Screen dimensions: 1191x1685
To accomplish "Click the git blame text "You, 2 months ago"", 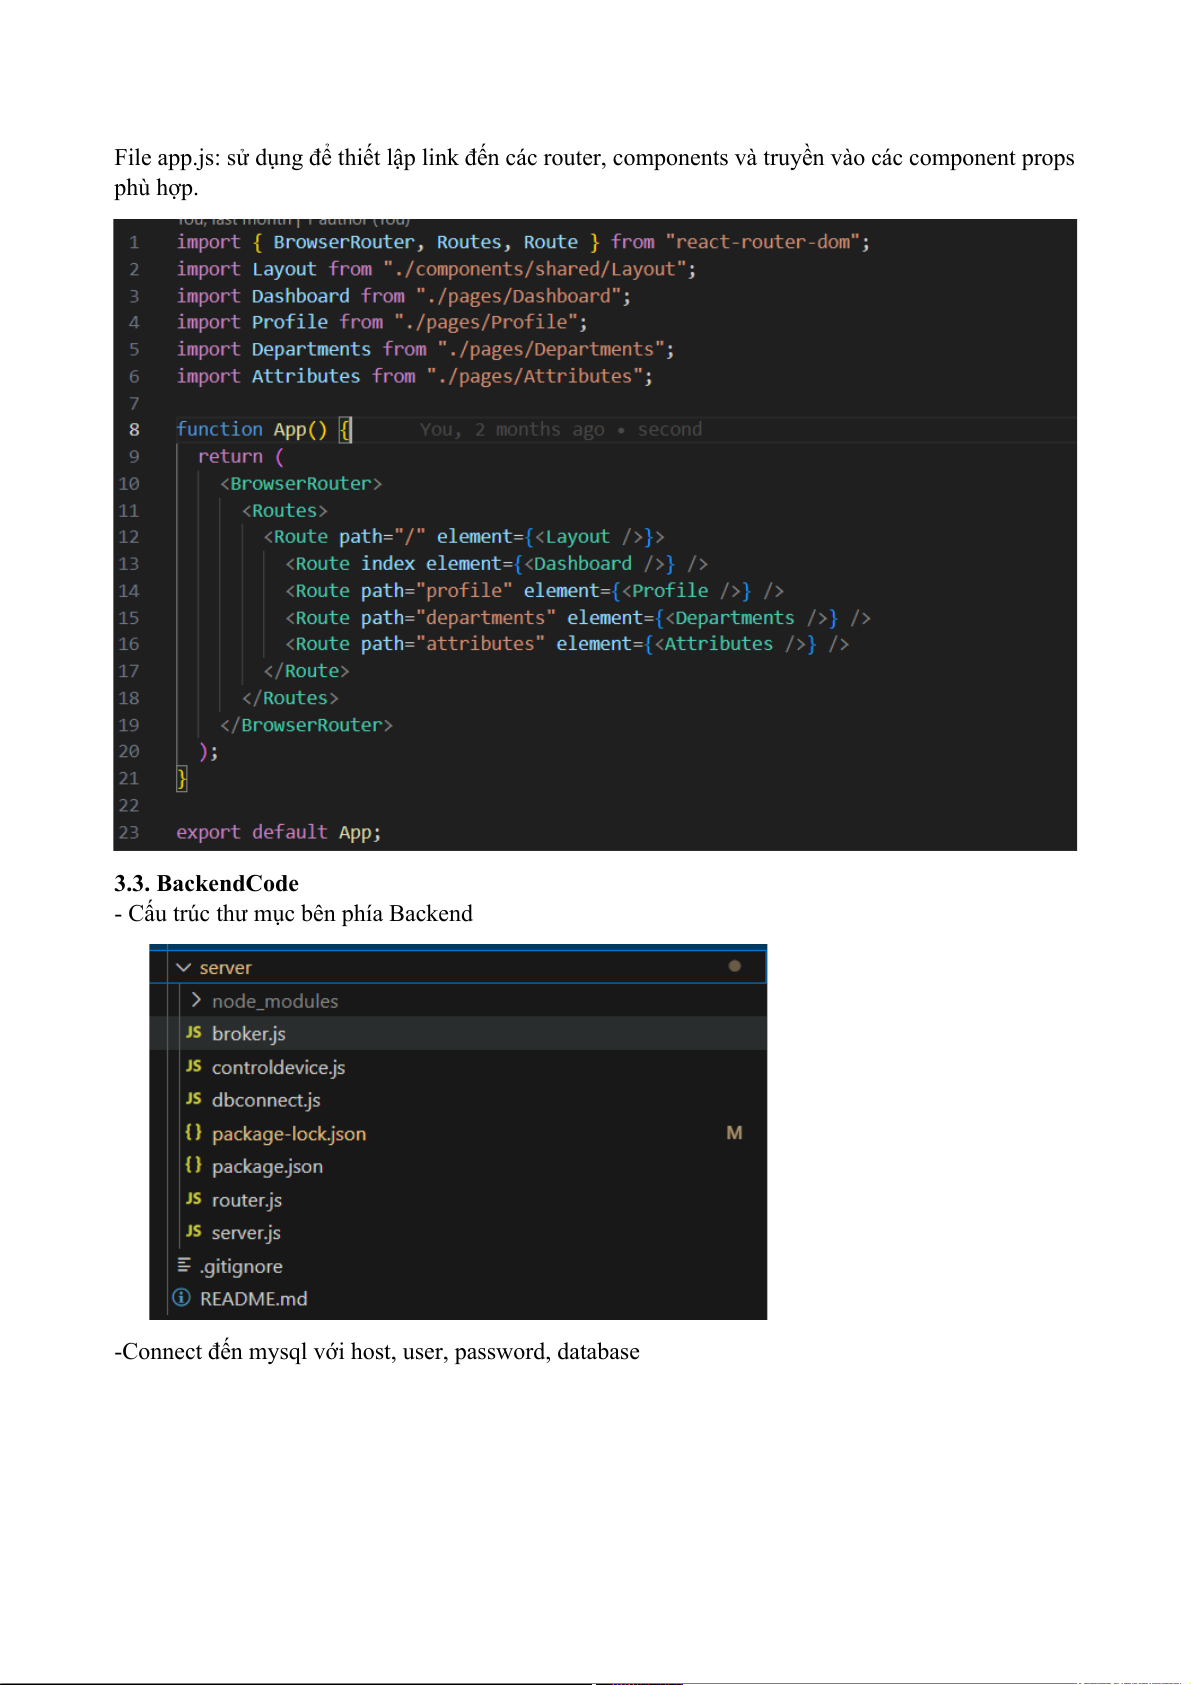I will point(511,429).
